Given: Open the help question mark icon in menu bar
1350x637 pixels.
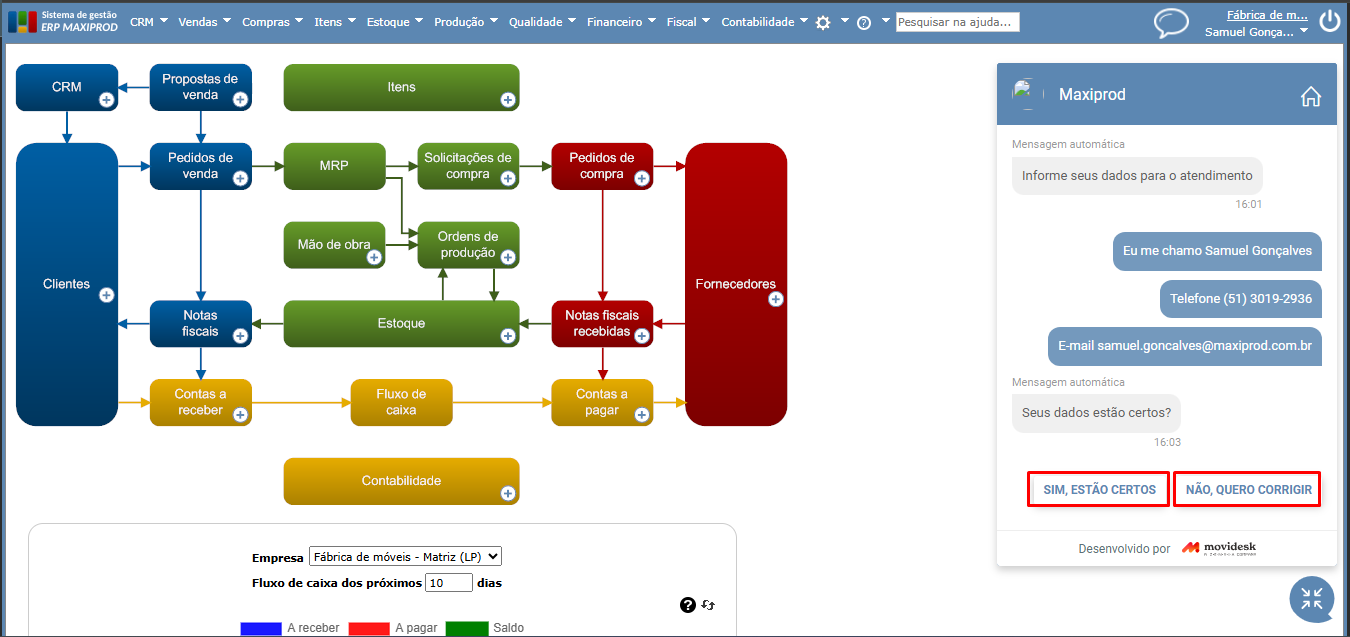Looking at the screenshot, I should (864, 22).
